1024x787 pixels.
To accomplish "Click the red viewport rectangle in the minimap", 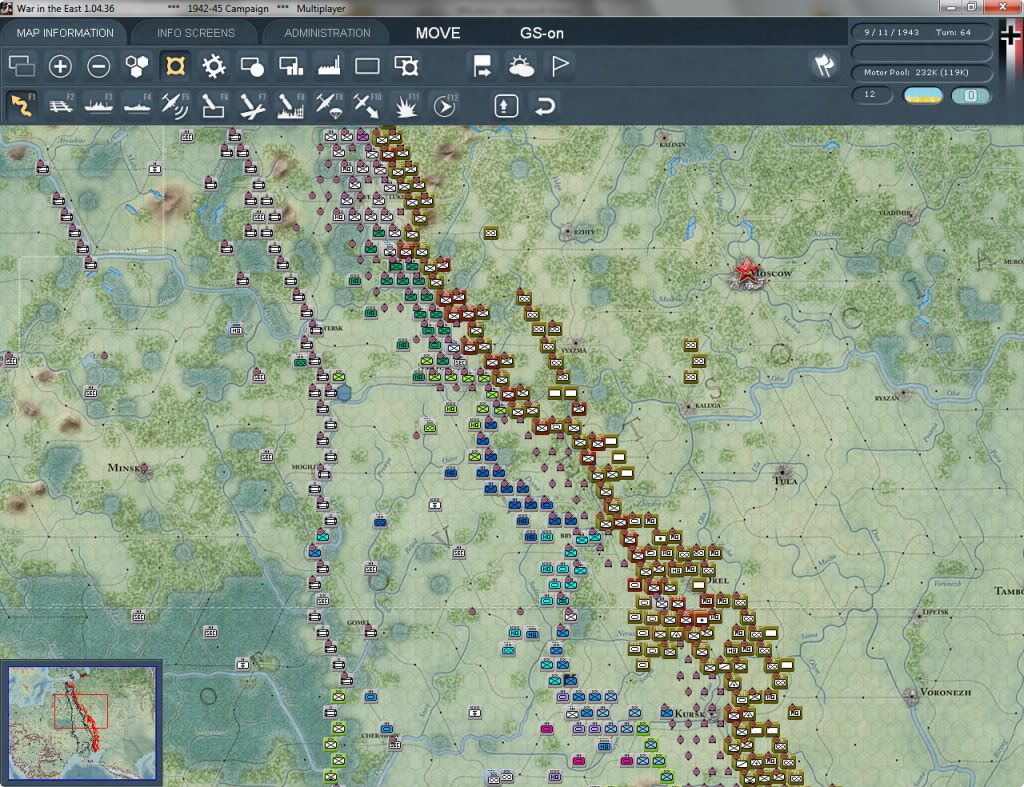I will pyautogui.click(x=80, y=711).
